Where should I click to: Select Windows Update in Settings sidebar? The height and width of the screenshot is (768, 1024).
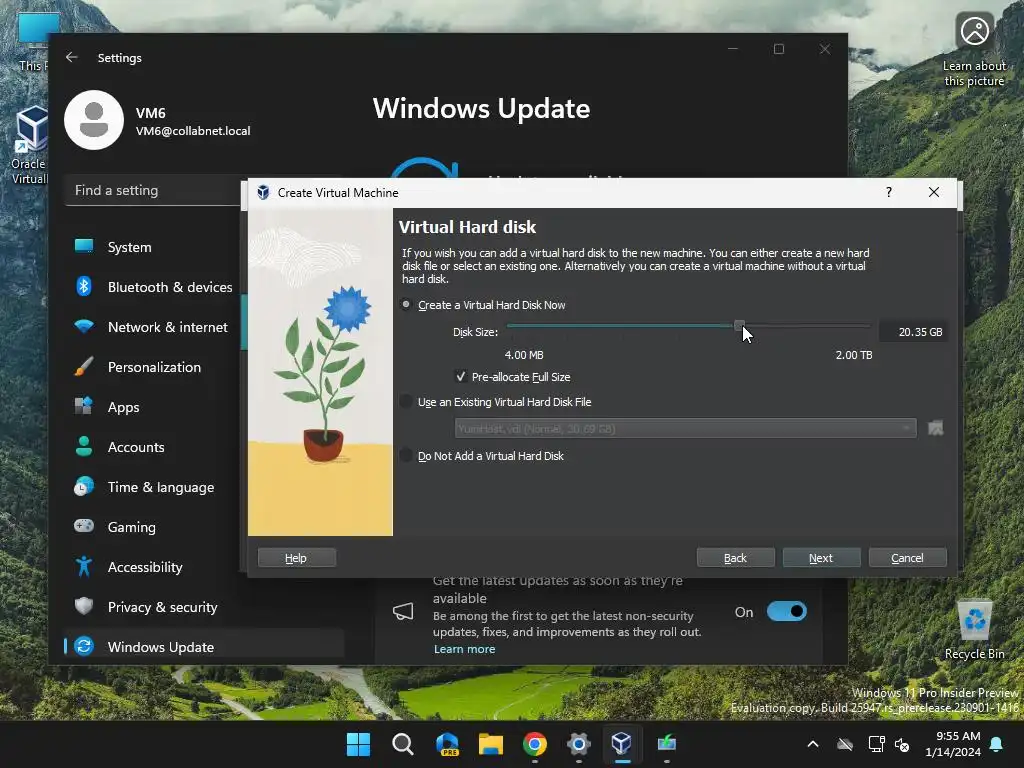tap(204, 647)
